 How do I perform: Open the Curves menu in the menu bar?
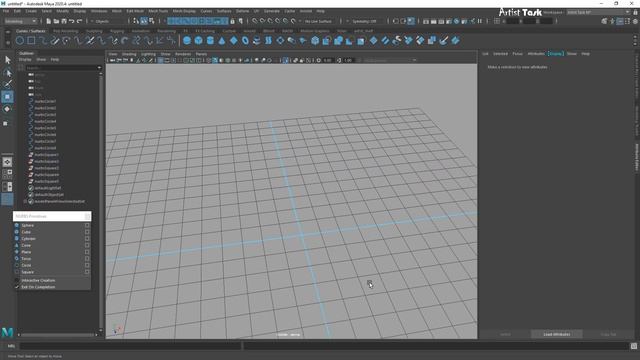point(206,11)
